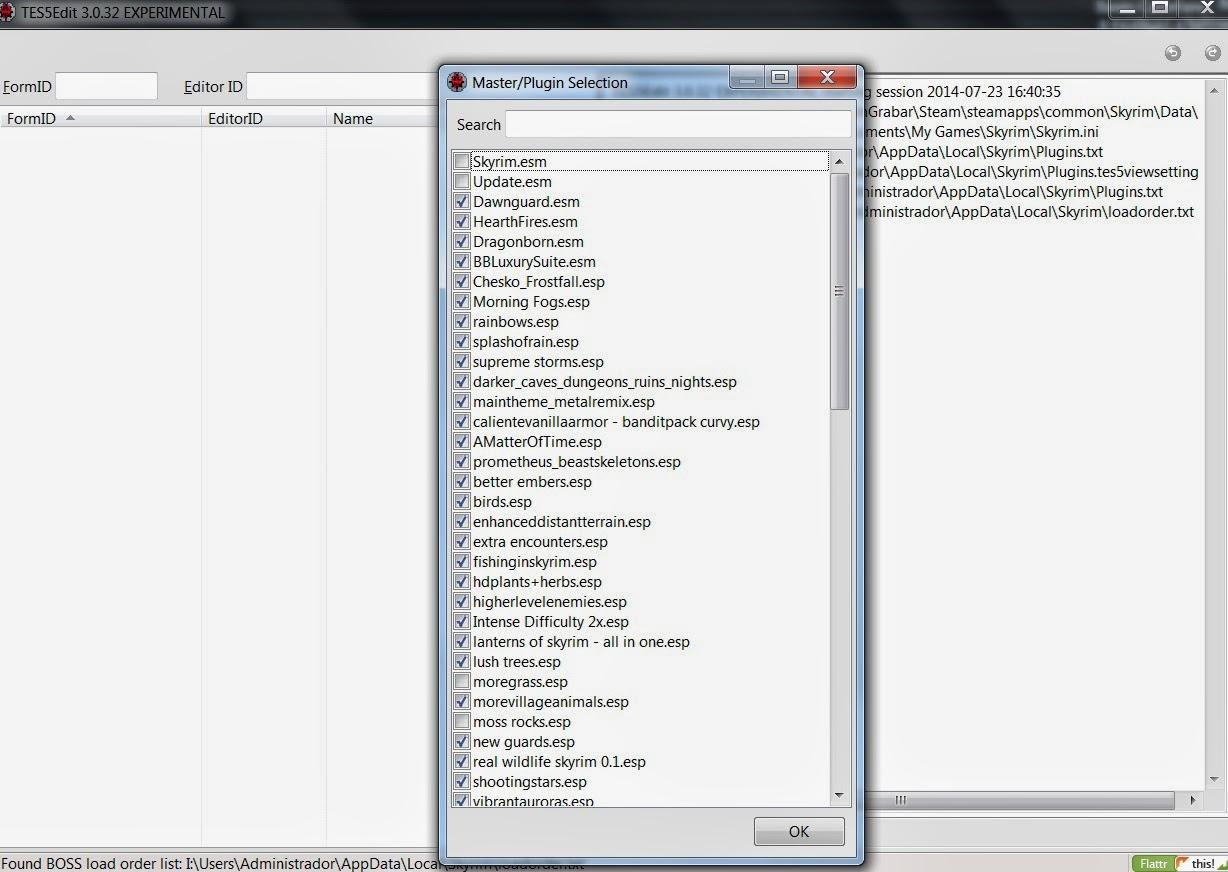Click the plugin list vertical scrollbar thumb

coord(839,290)
